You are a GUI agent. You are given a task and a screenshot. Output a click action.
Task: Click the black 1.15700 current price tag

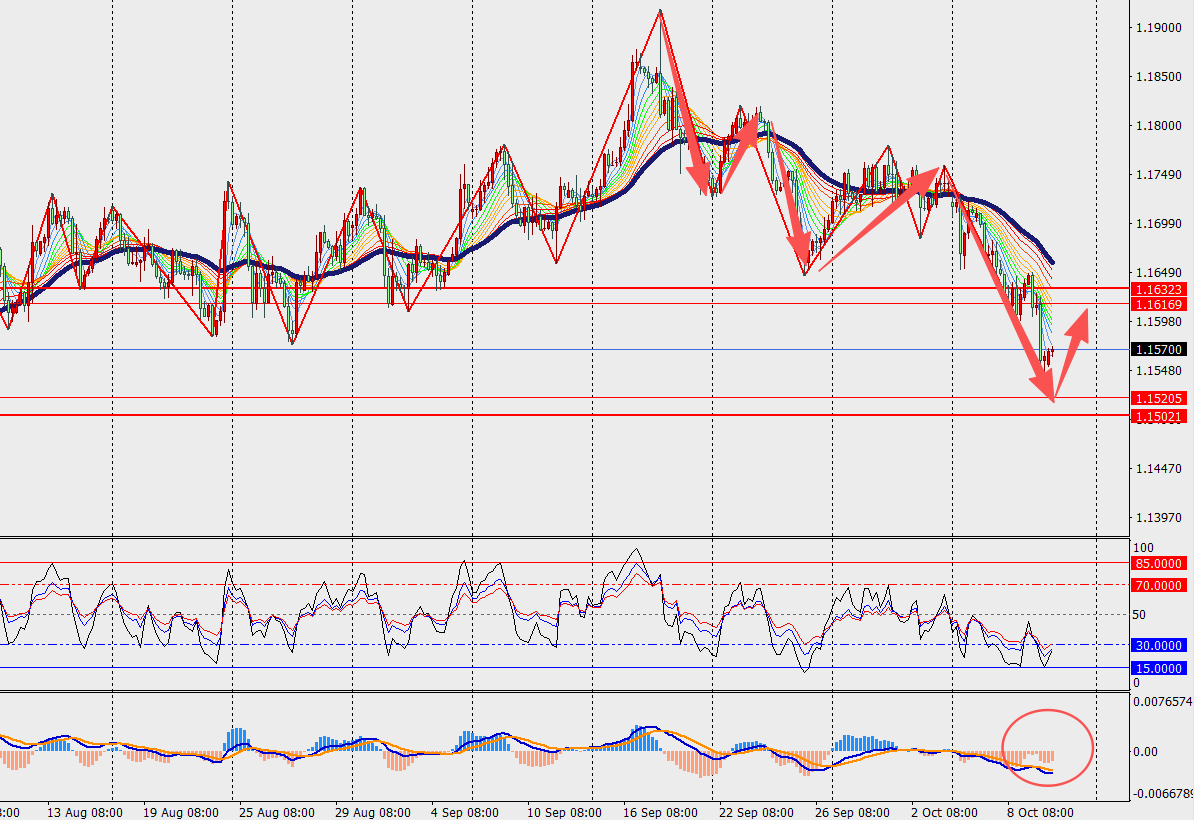[1158, 350]
